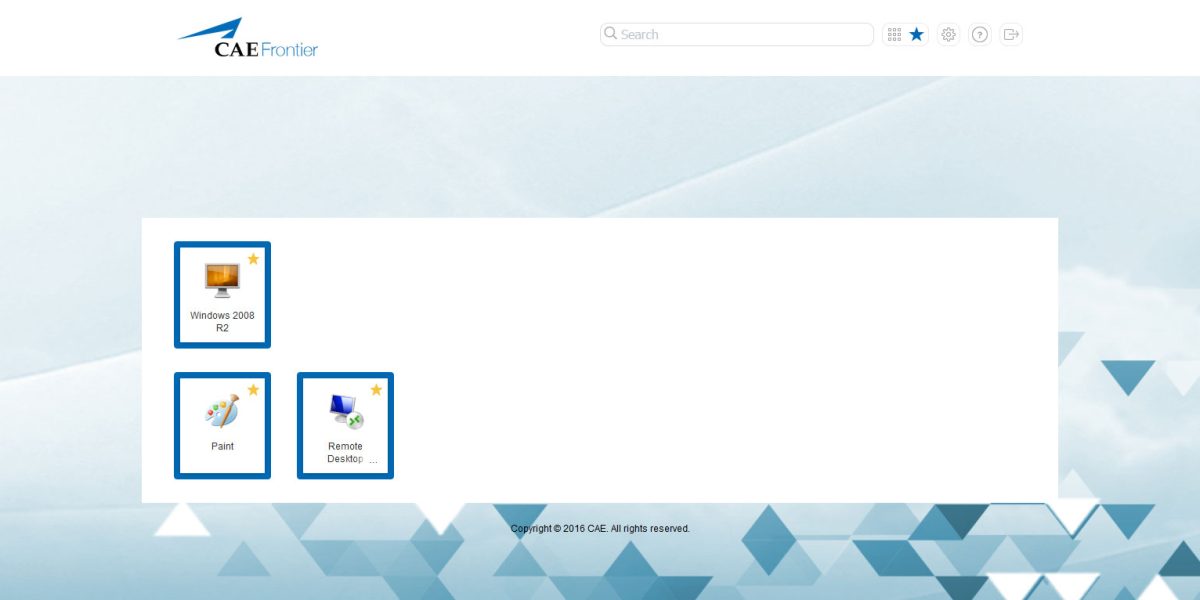Toggle the favorite star on Paint
The width and height of the screenshot is (1200, 600).
click(254, 390)
